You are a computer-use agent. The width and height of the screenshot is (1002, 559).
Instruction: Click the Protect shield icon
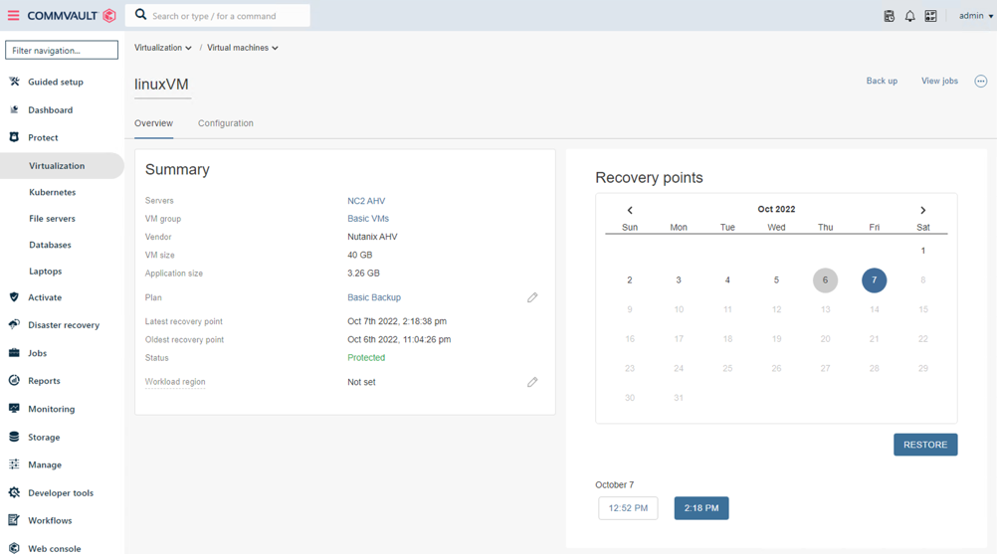click(x=14, y=137)
